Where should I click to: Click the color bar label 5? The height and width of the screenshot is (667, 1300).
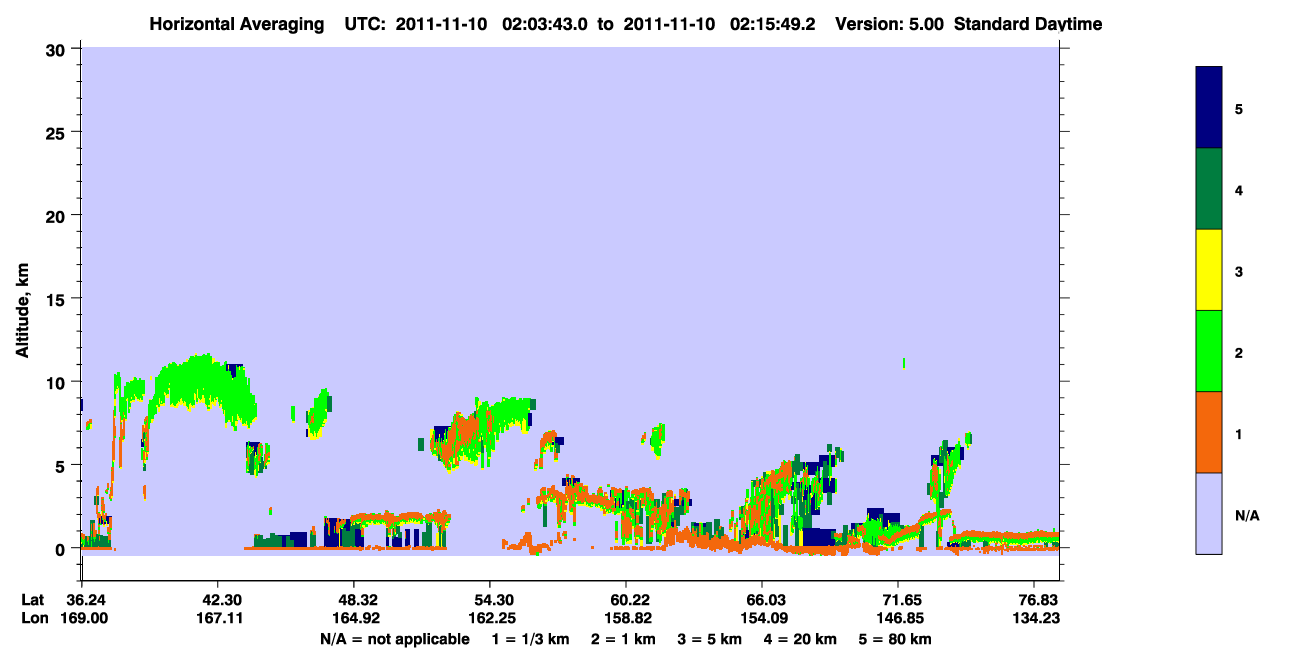point(1239,108)
